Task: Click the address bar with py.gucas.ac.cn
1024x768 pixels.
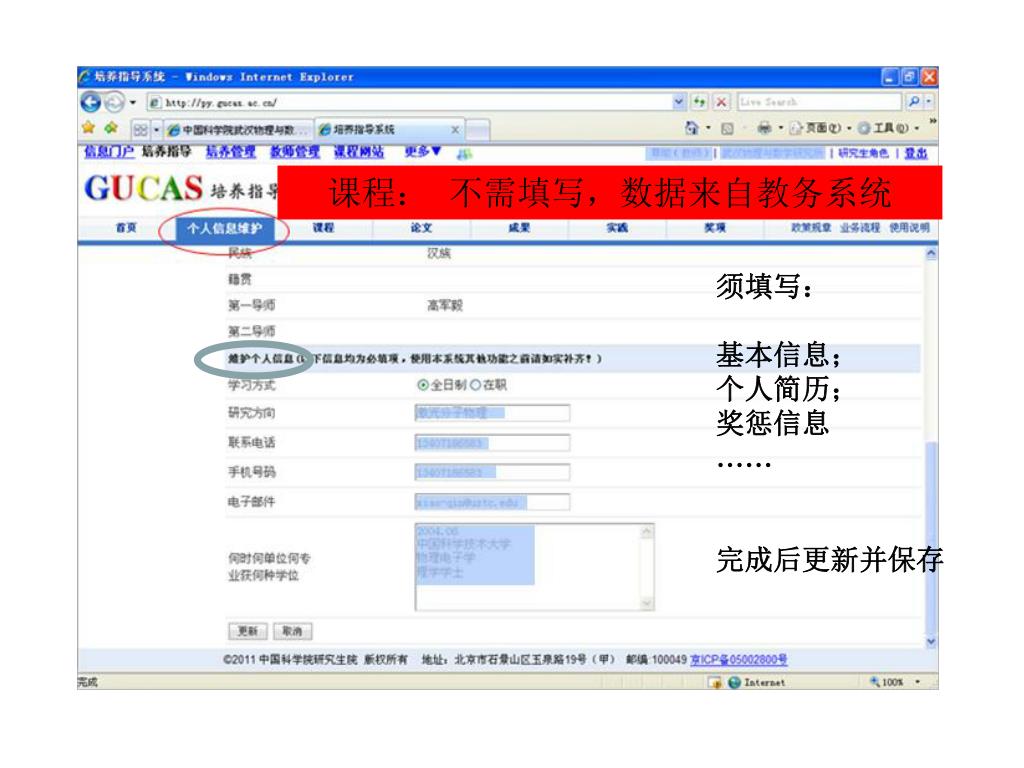Action: (x=409, y=103)
